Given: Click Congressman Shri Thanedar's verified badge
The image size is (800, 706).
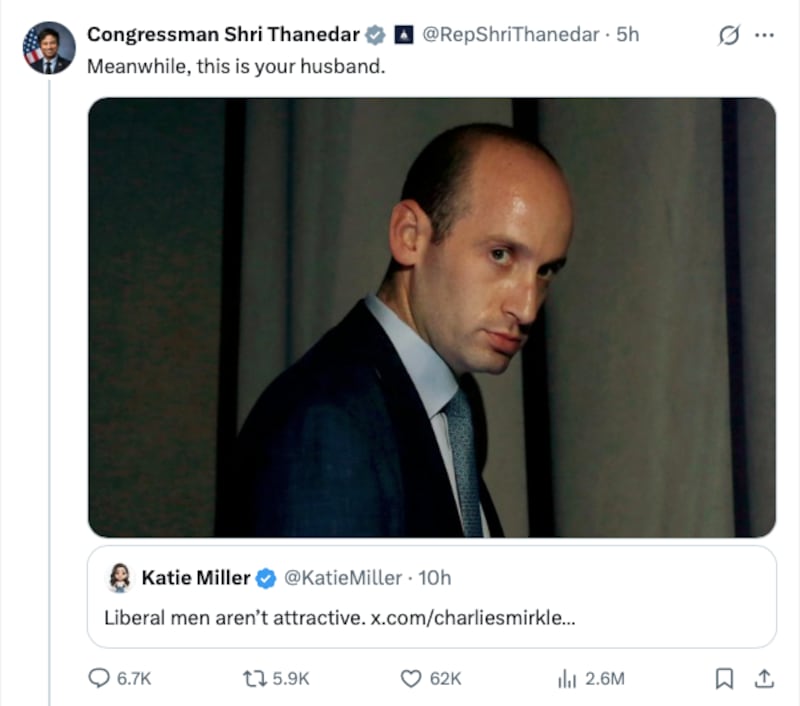Looking at the screenshot, I should [374, 33].
